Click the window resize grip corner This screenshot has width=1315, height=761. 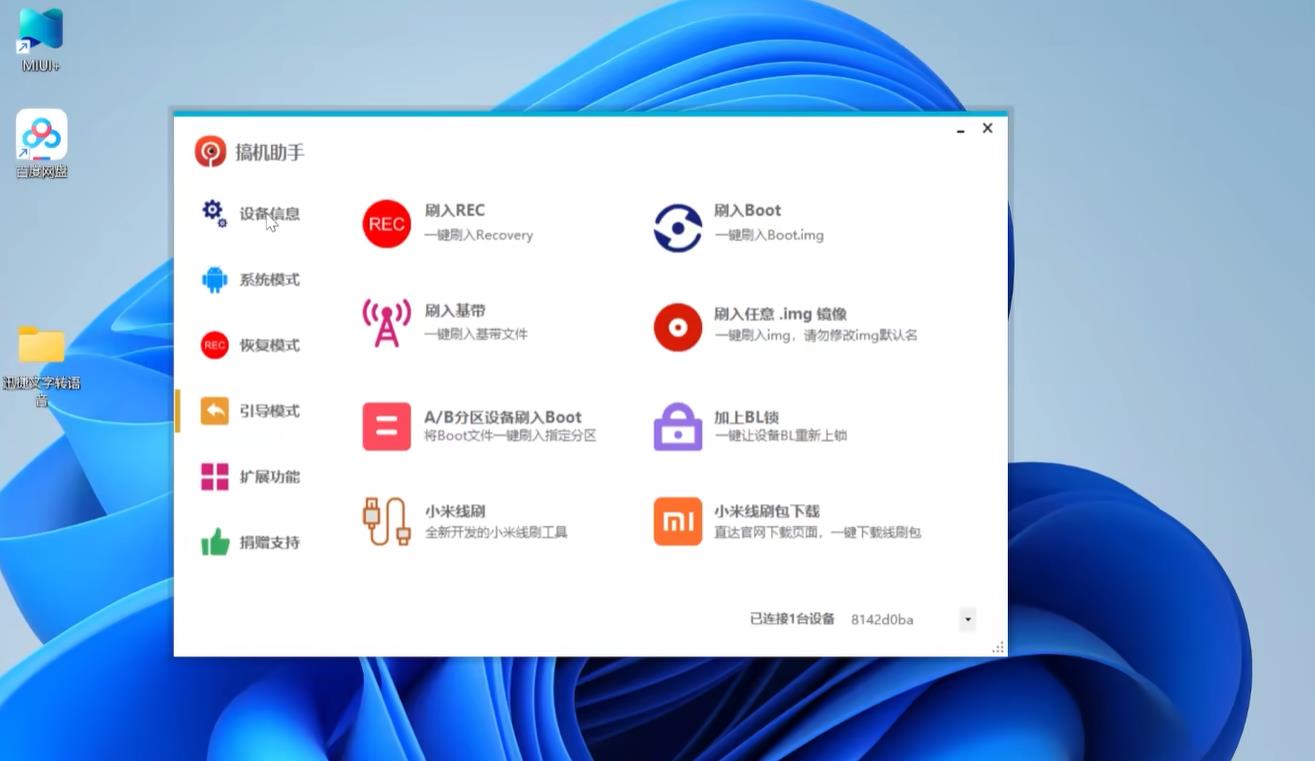pos(998,648)
